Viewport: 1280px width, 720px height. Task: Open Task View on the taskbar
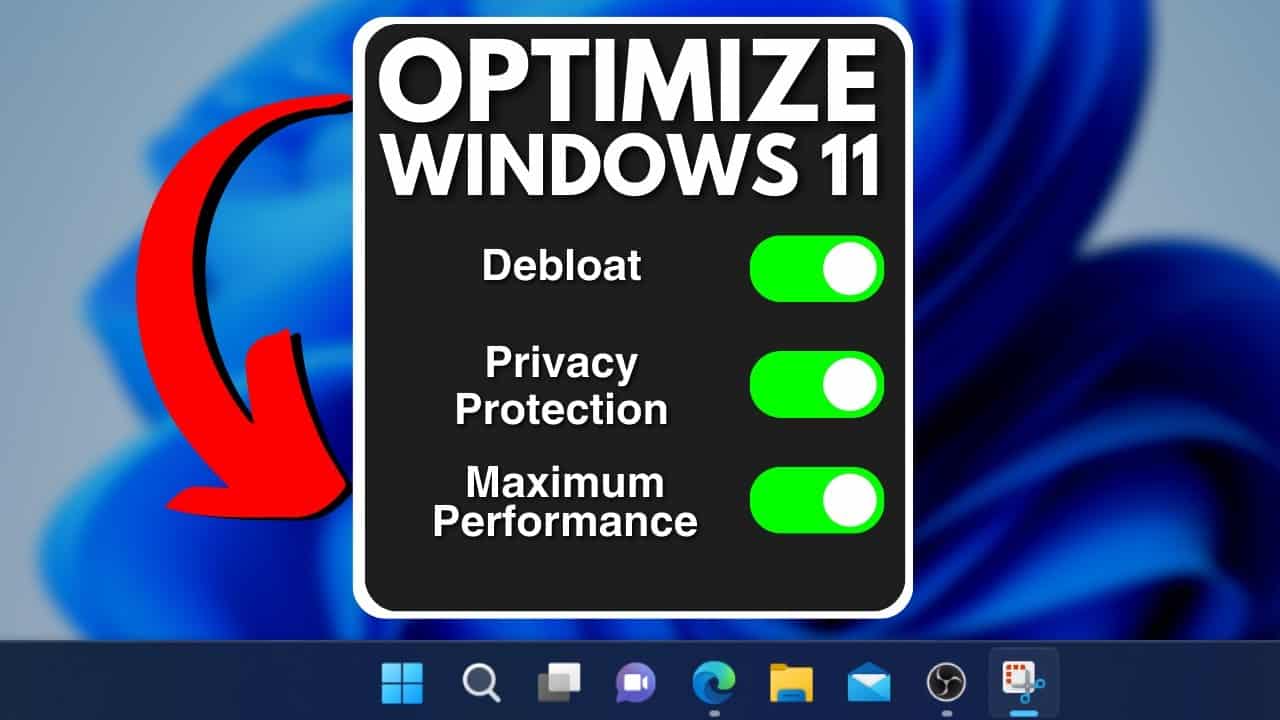[558, 684]
